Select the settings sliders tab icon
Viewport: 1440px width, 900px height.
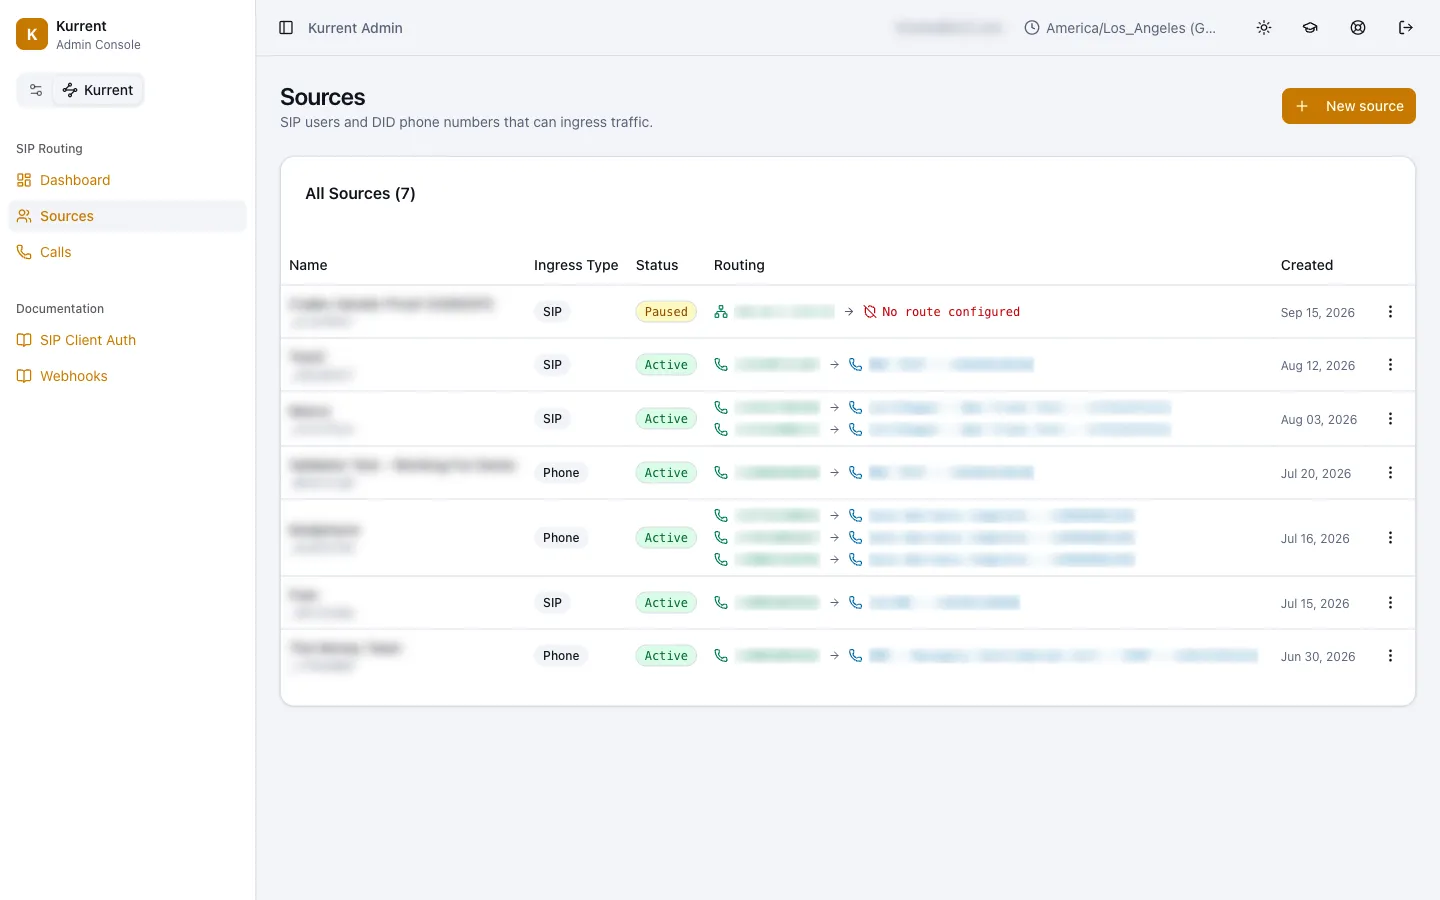[36, 90]
